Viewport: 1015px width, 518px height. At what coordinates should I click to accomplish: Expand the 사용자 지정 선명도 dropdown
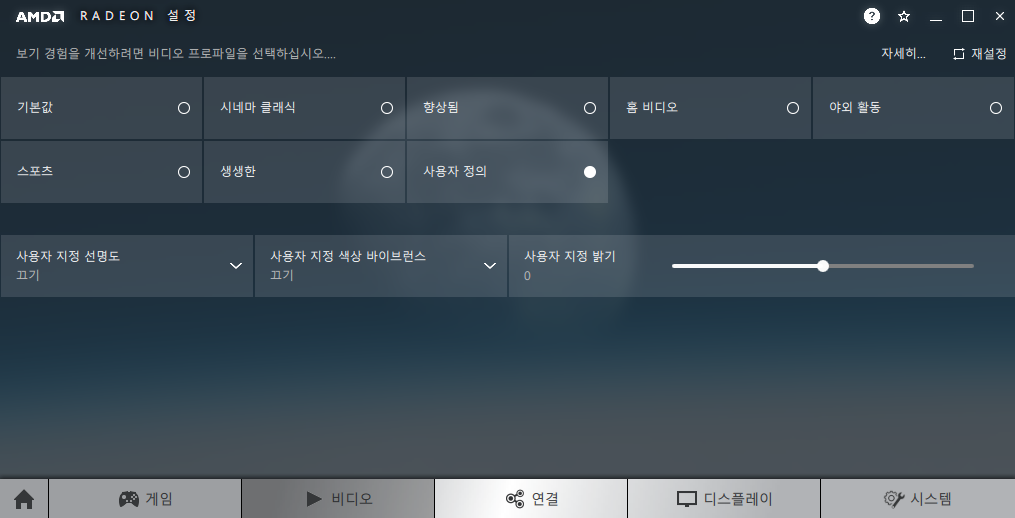tap(127, 266)
